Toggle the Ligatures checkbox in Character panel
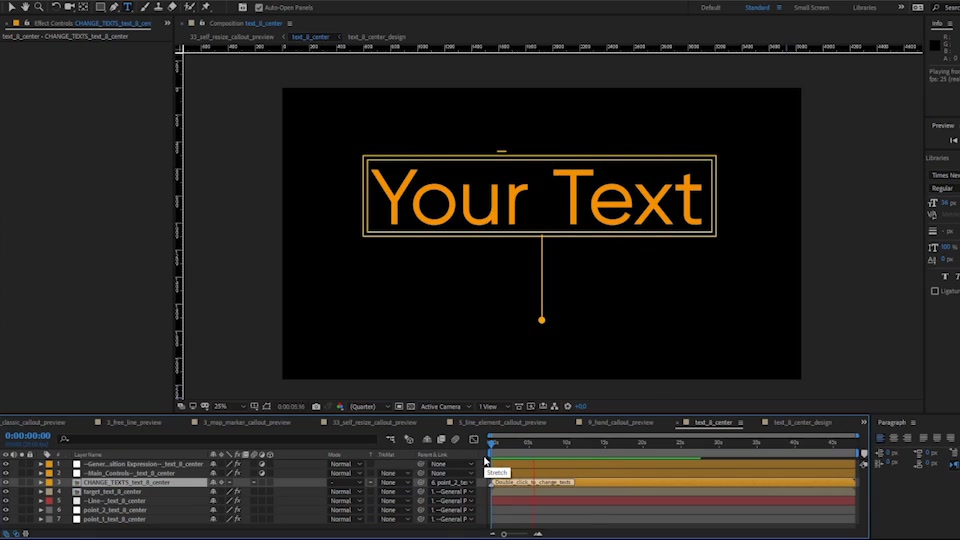This screenshot has height=540, width=960. click(934, 291)
